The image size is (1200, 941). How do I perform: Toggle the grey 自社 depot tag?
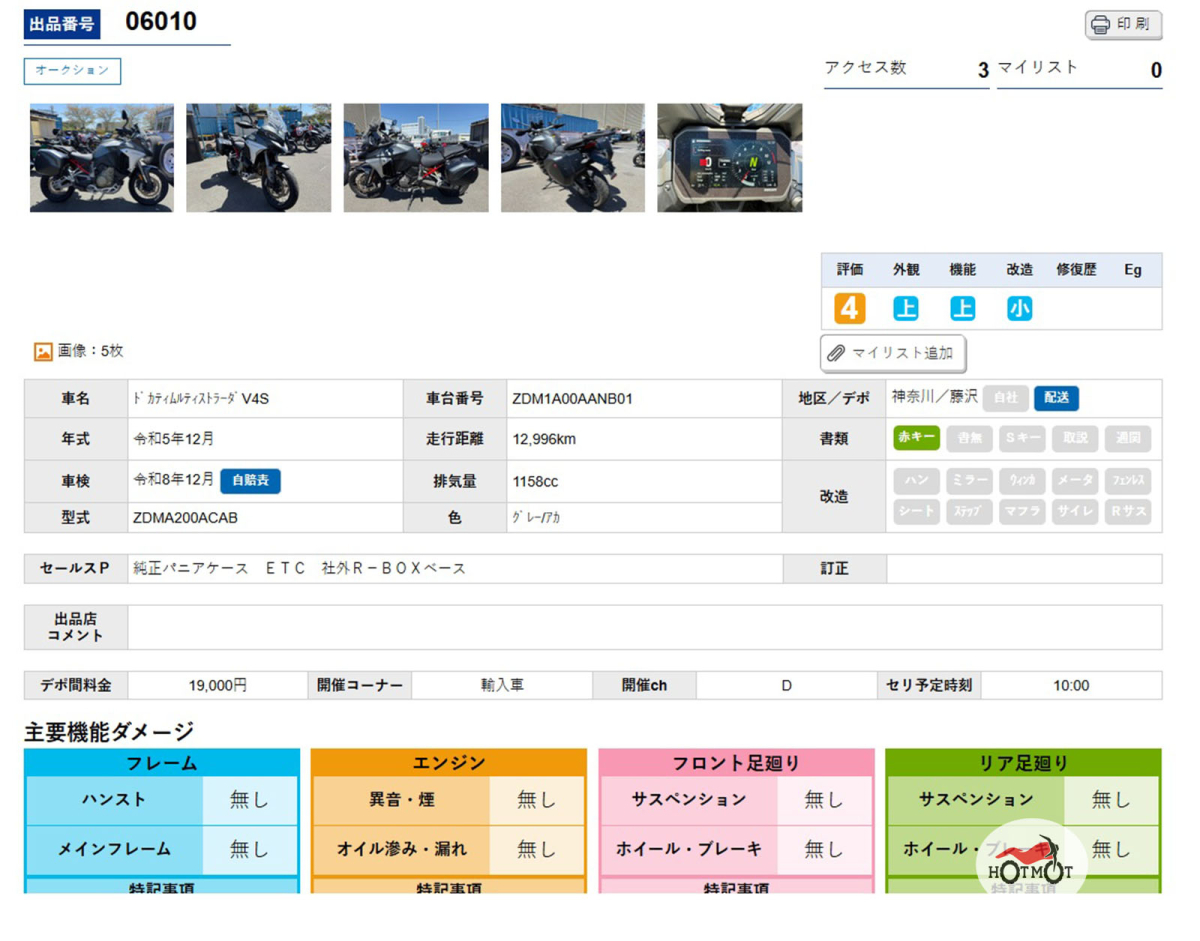[x=1005, y=398]
